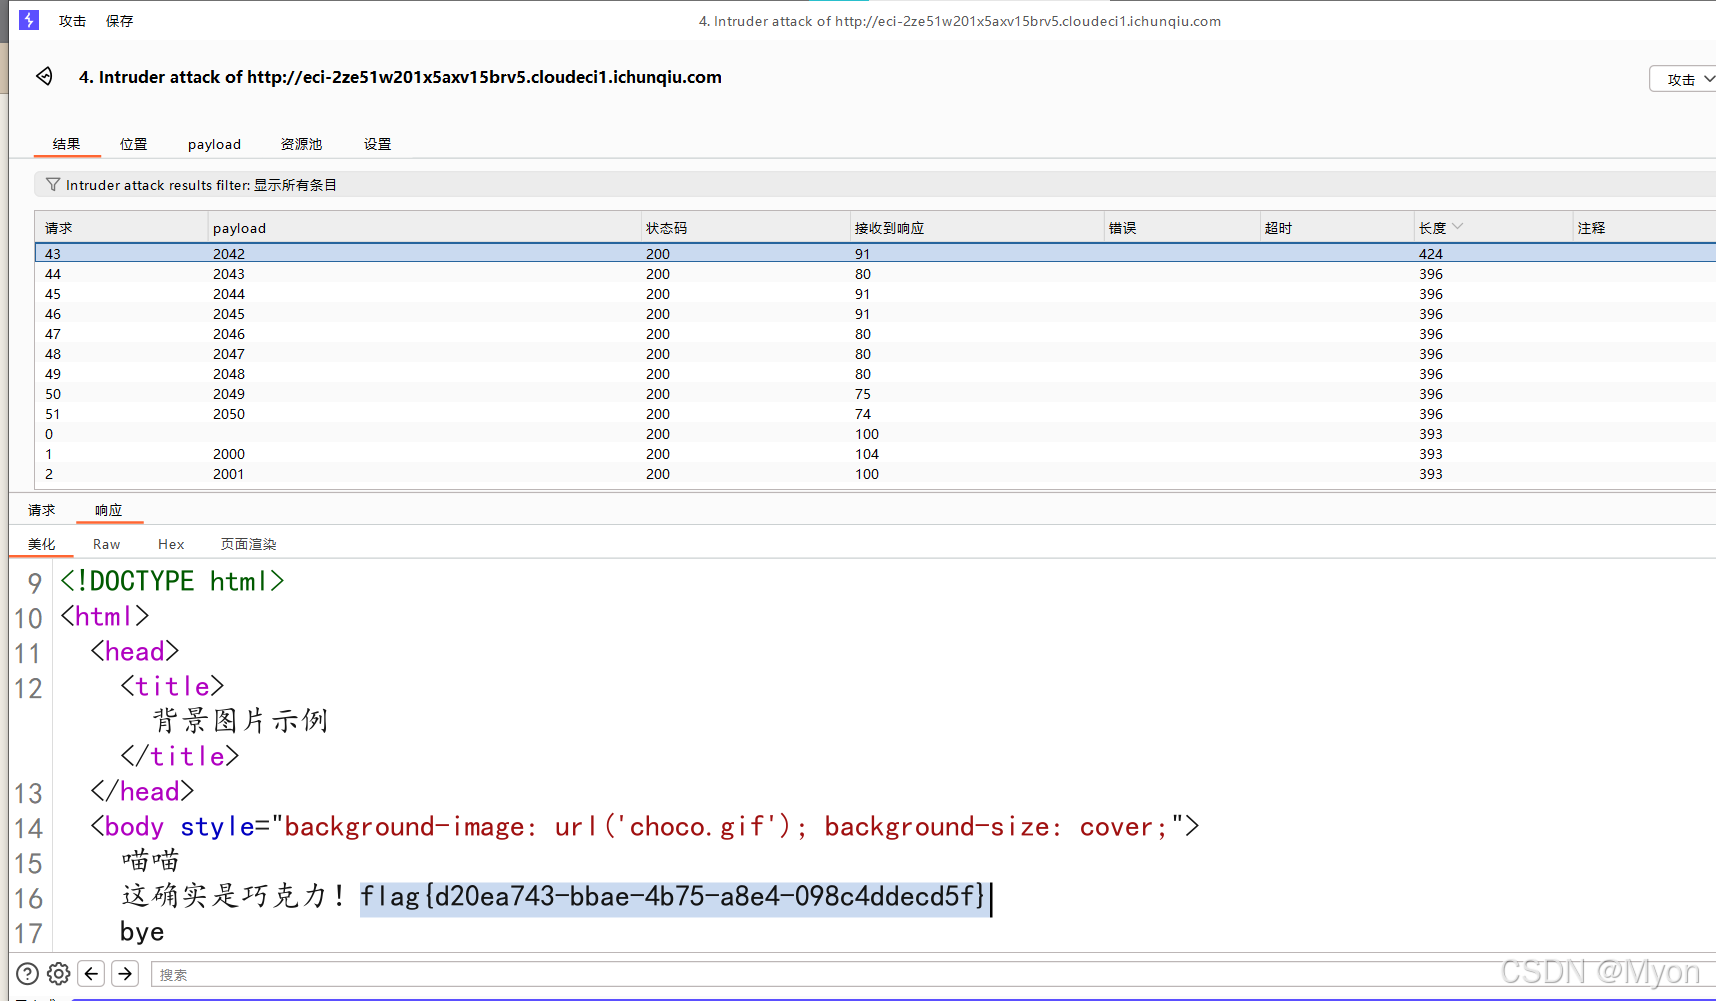Click the 背景图片示例 title text

240,721
